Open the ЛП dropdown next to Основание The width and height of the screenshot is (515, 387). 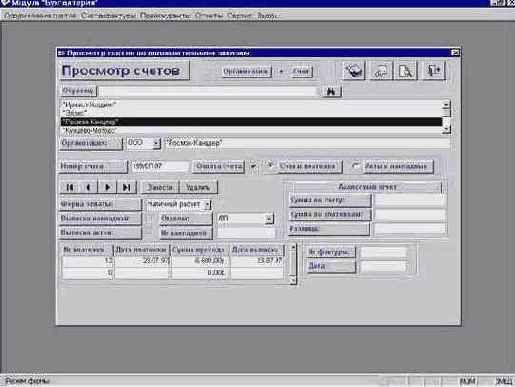pyautogui.click(x=269, y=219)
